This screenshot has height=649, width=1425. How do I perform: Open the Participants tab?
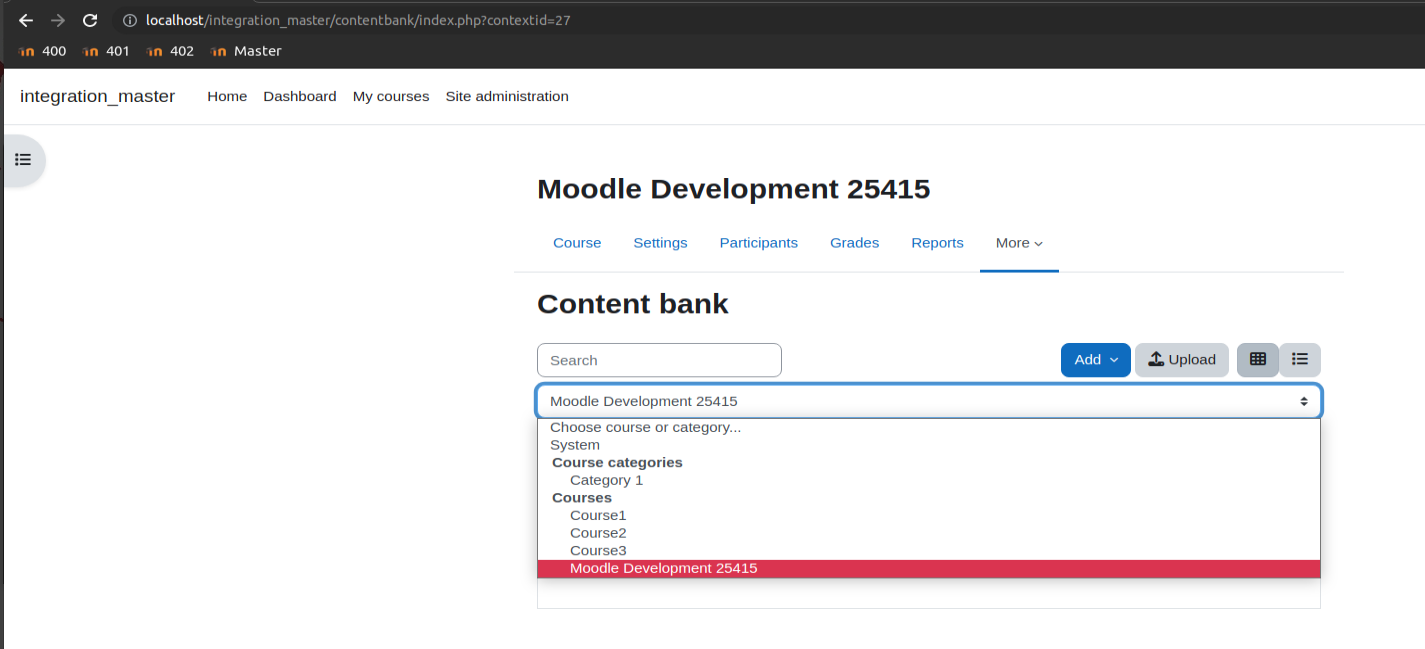pos(759,243)
